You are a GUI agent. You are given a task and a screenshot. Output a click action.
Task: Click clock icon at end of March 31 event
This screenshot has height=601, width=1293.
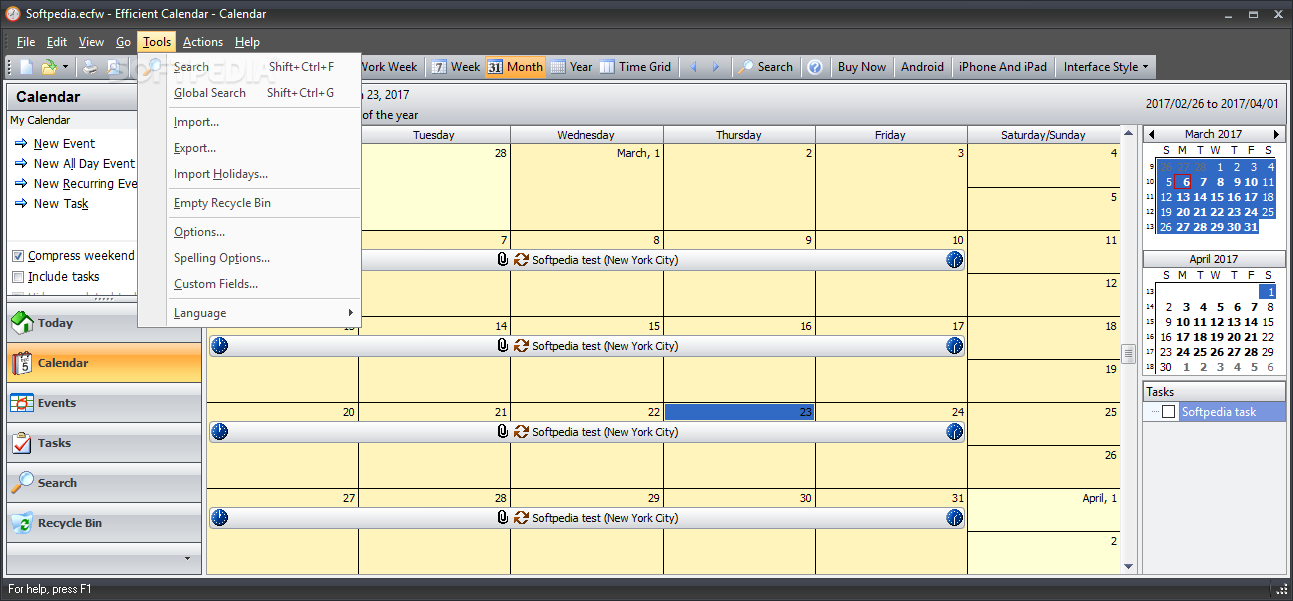pos(955,518)
